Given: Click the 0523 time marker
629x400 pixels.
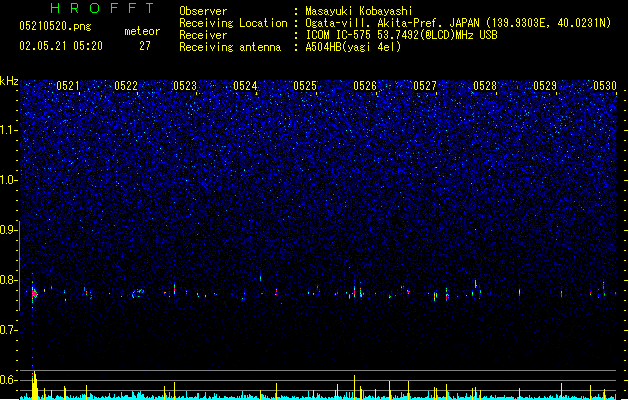Looking at the screenshot, I should click(x=185, y=86).
